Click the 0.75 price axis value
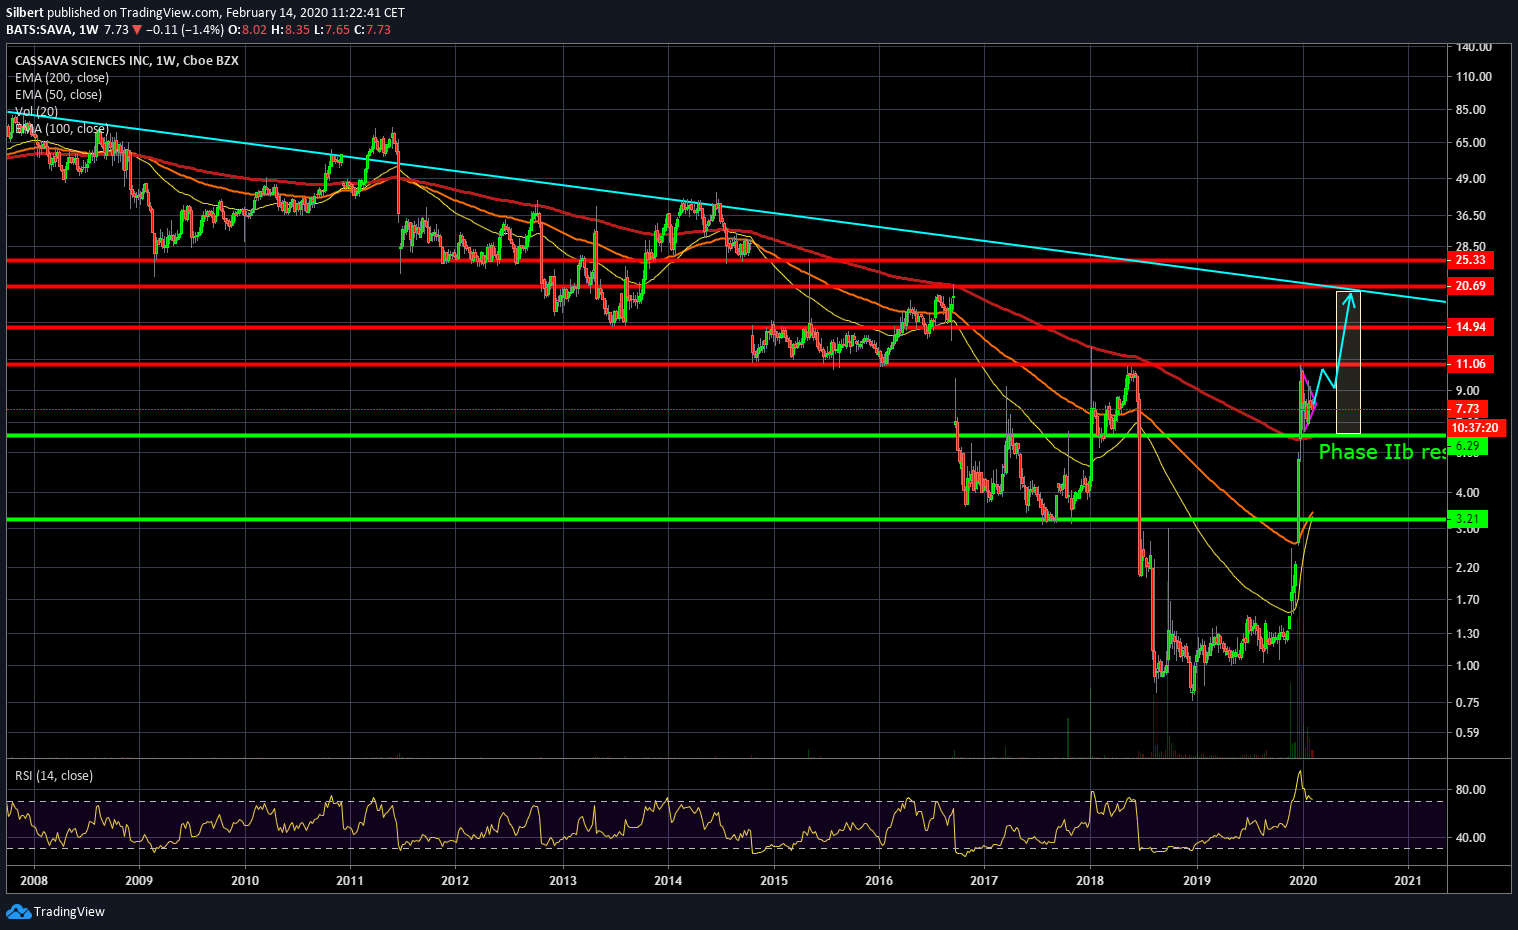Screen dimensions: 1518x930 (x=1468, y=703)
